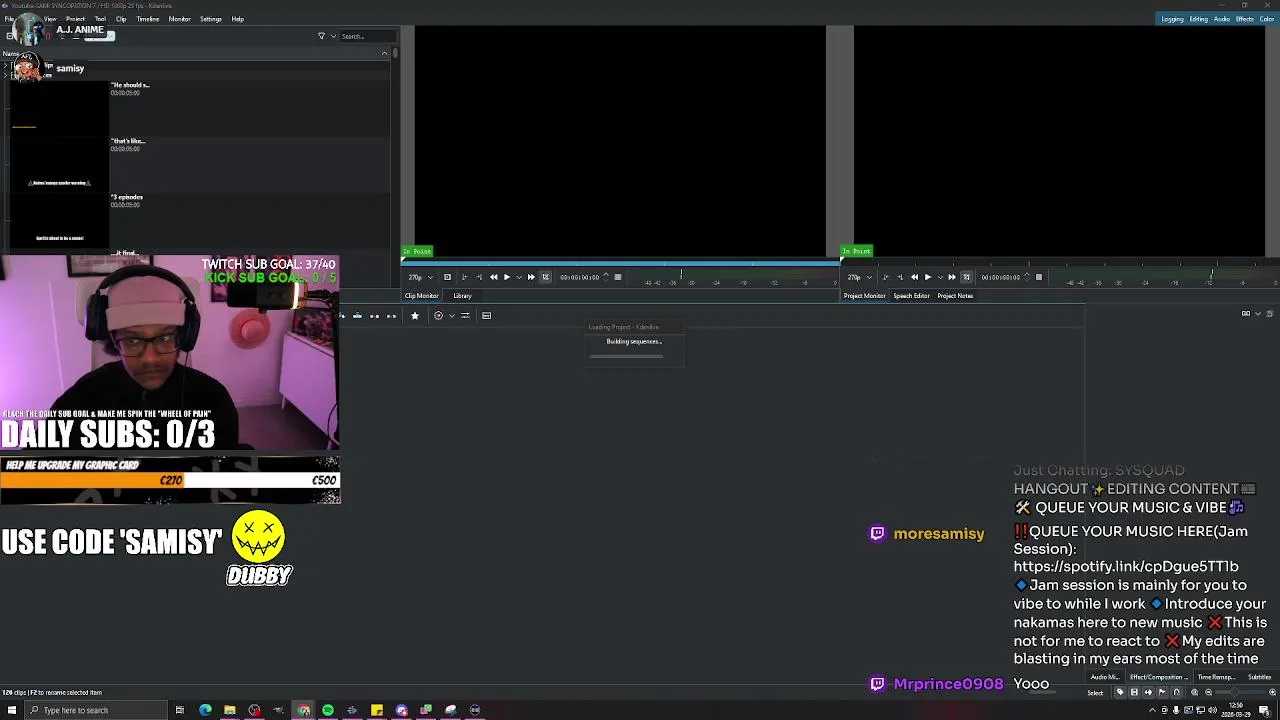This screenshot has width=1280, height=720.
Task: Click the square icon after Clip Monitor timecode
Action: tap(618, 277)
